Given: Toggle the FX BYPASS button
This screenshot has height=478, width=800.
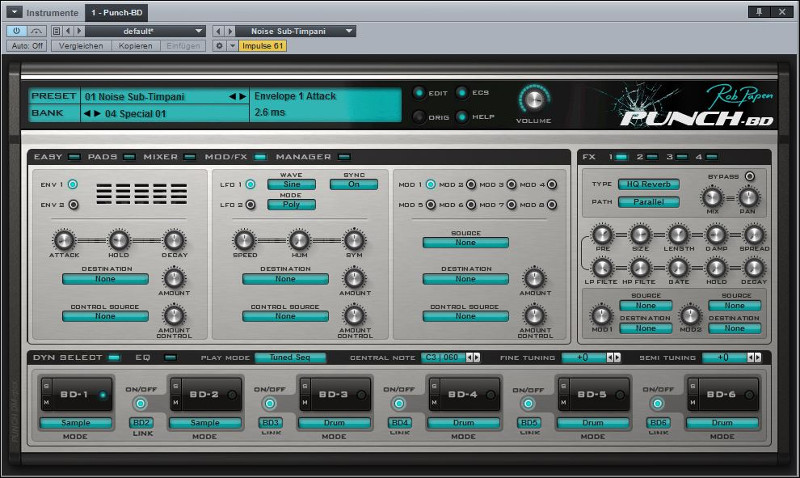Looking at the screenshot, I should tap(749, 177).
